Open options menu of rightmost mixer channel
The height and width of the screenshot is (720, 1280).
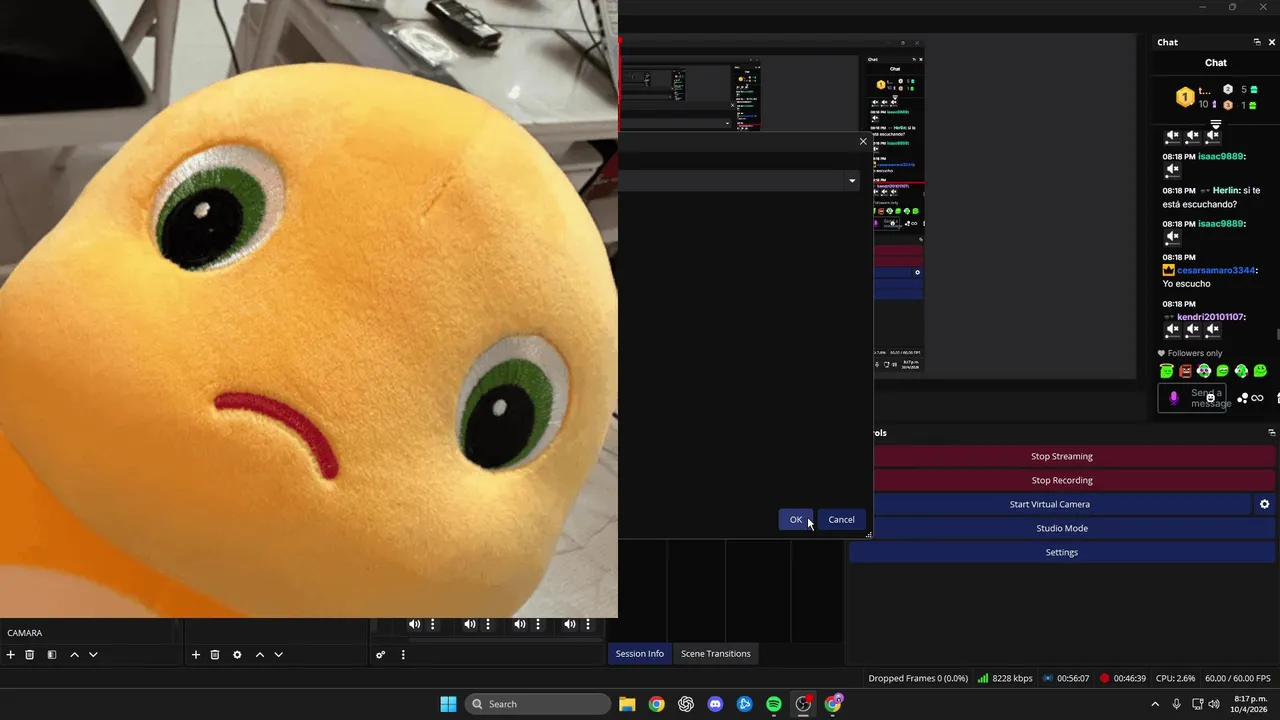pyautogui.click(x=588, y=624)
